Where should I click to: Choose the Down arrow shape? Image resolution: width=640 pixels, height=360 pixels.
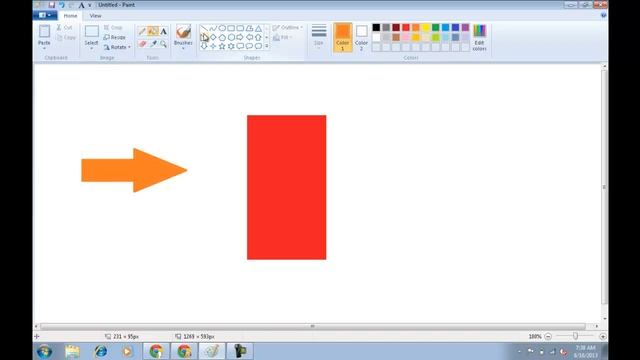204,46
